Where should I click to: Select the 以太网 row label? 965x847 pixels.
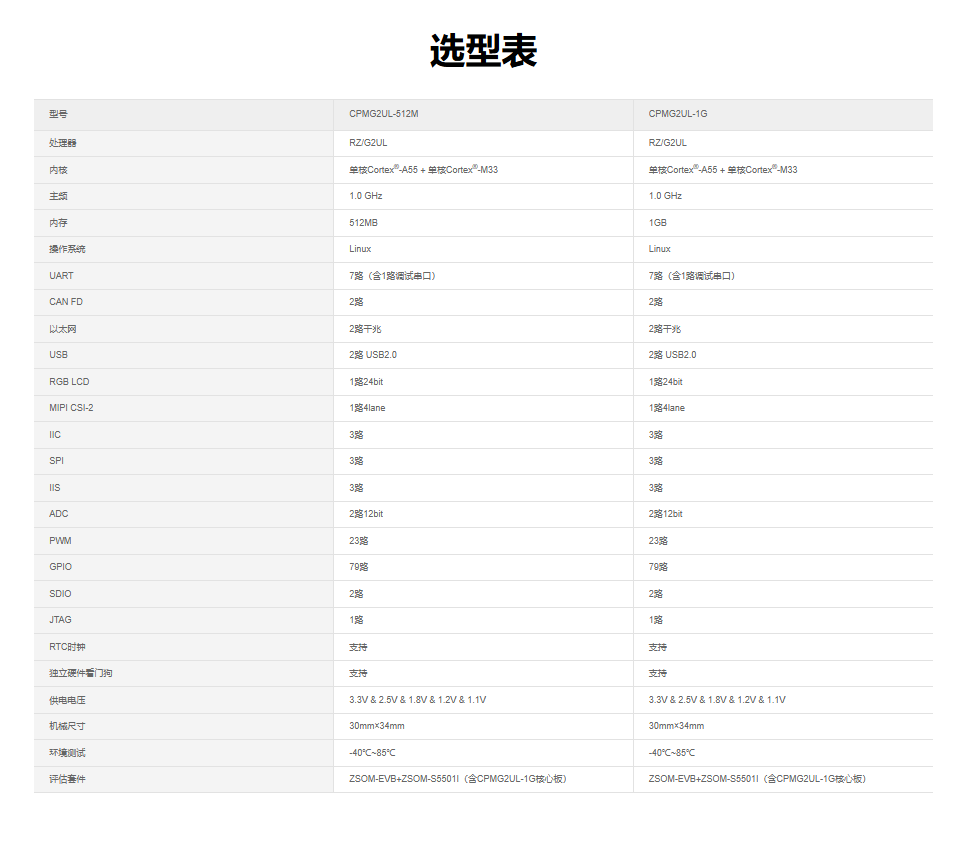[x=63, y=329]
